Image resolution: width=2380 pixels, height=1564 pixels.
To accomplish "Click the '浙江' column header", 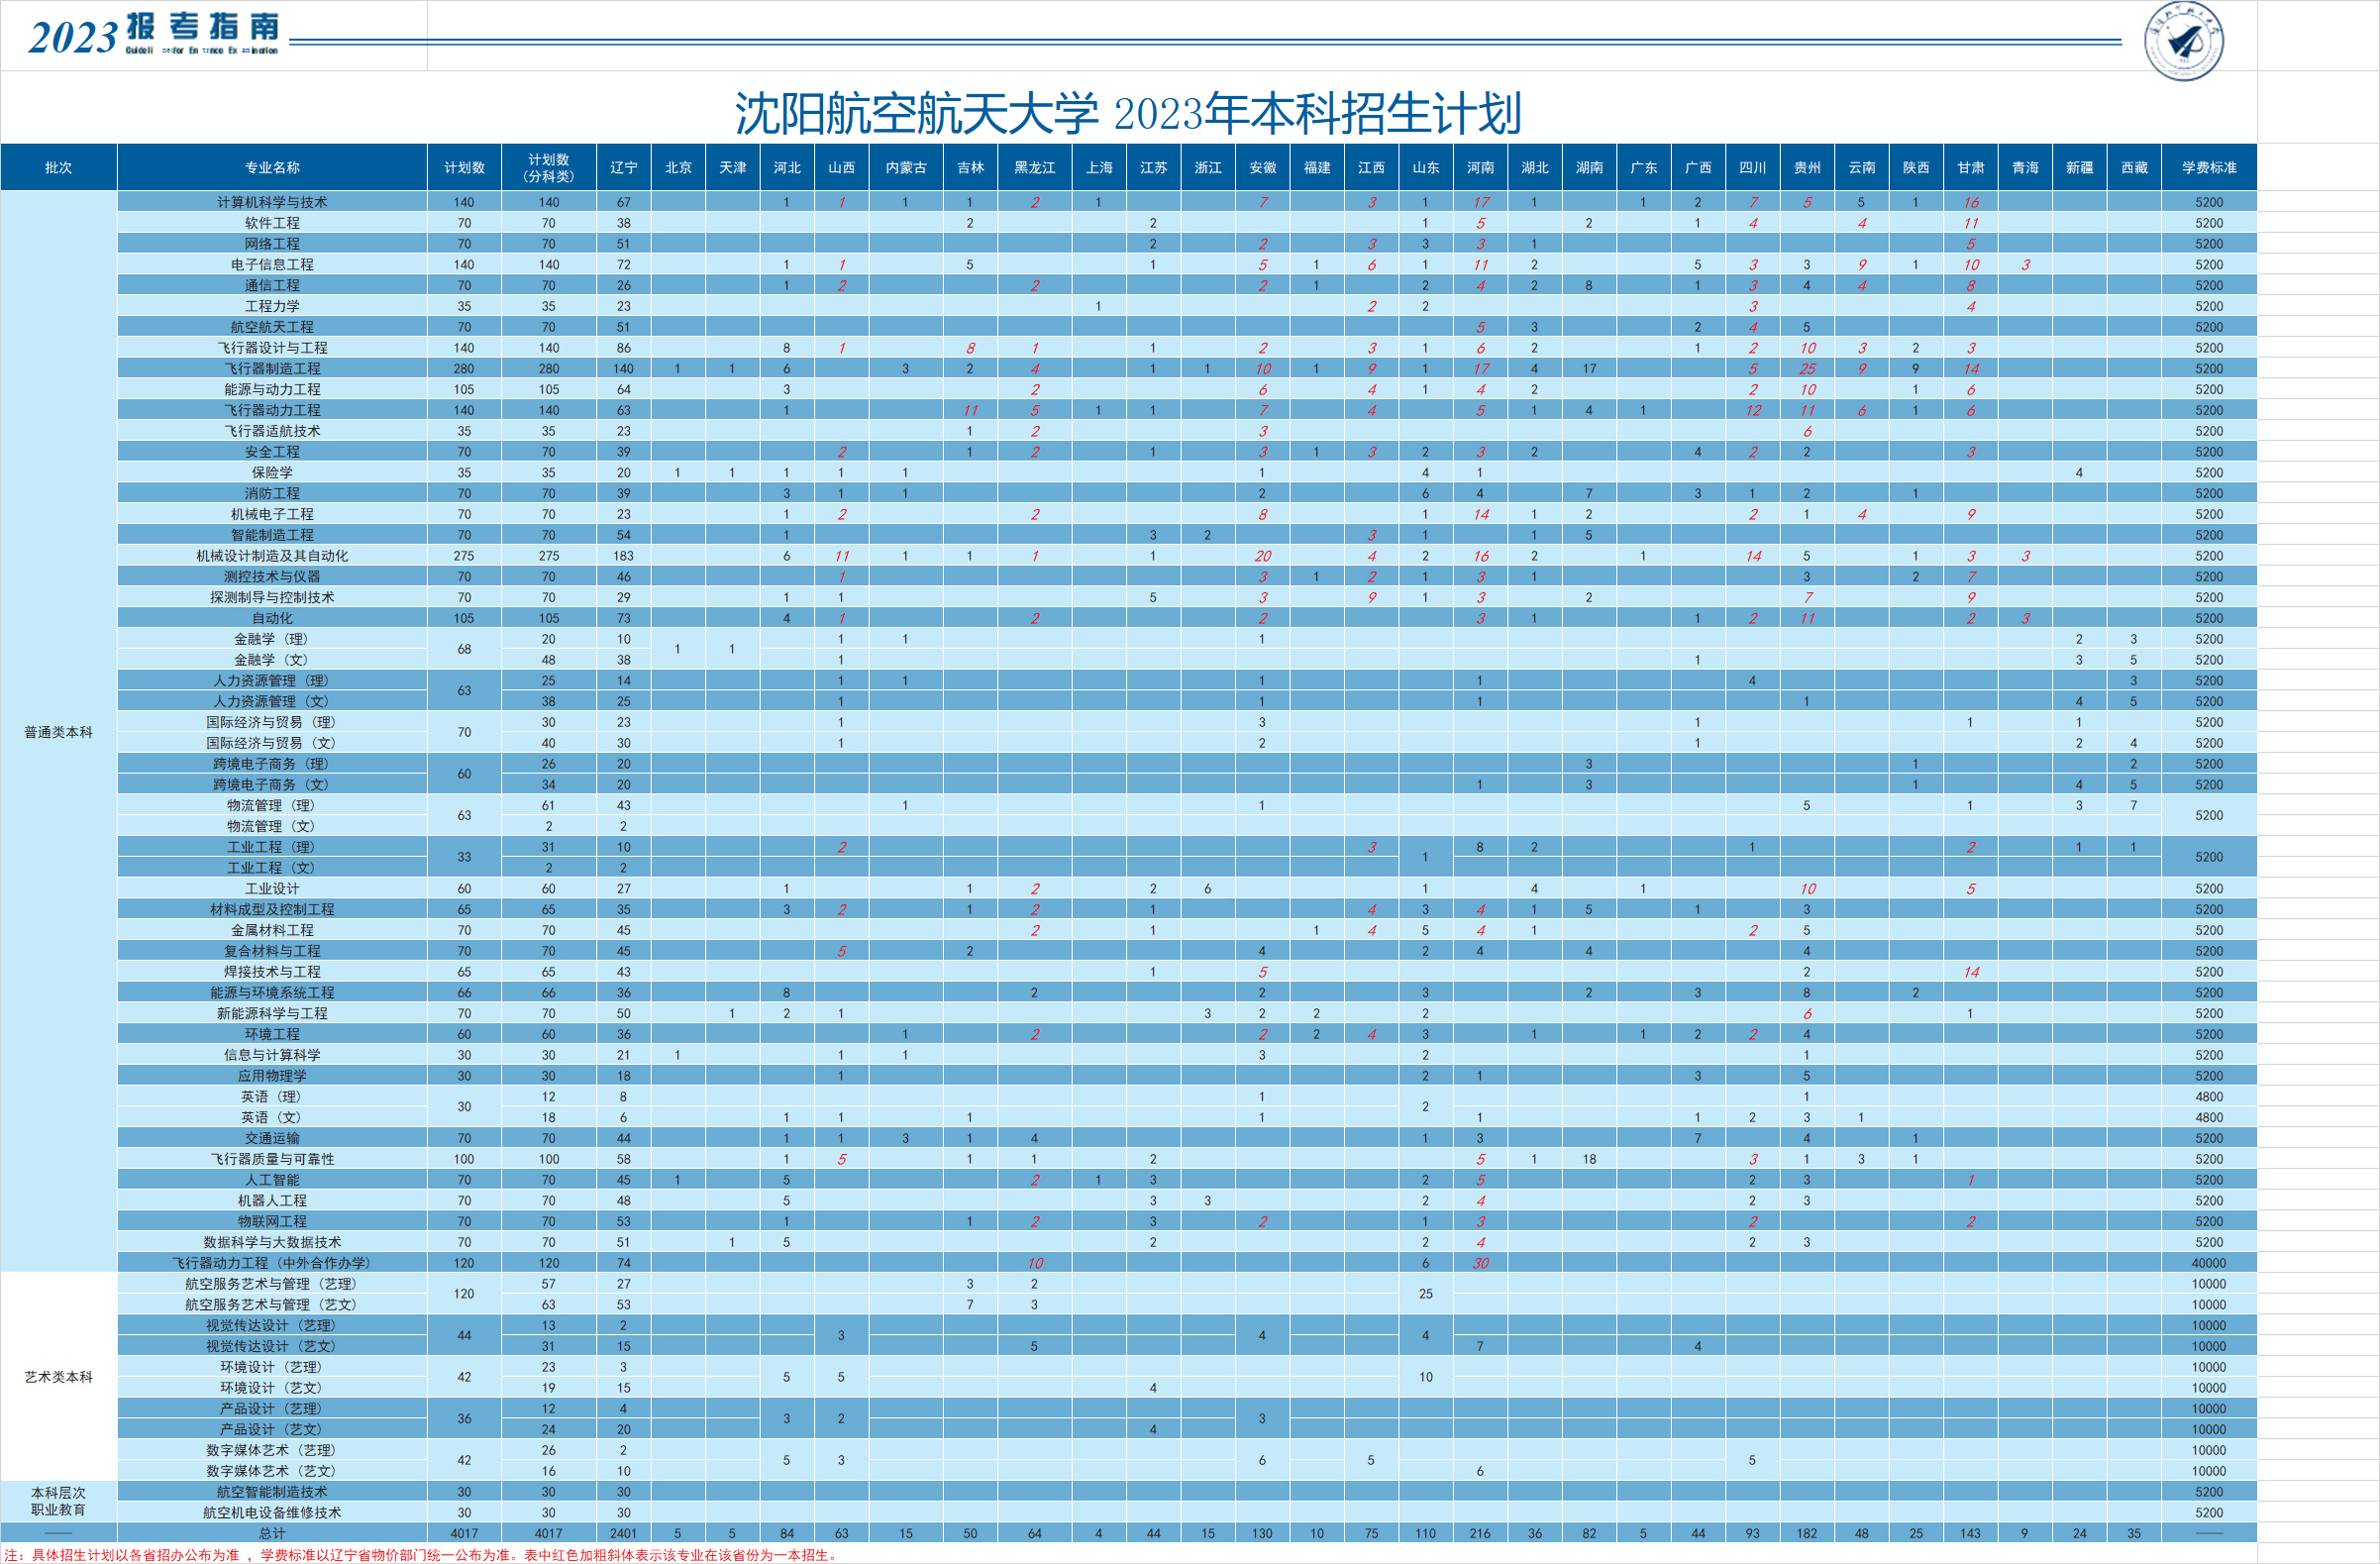I will click(x=1208, y=167).
